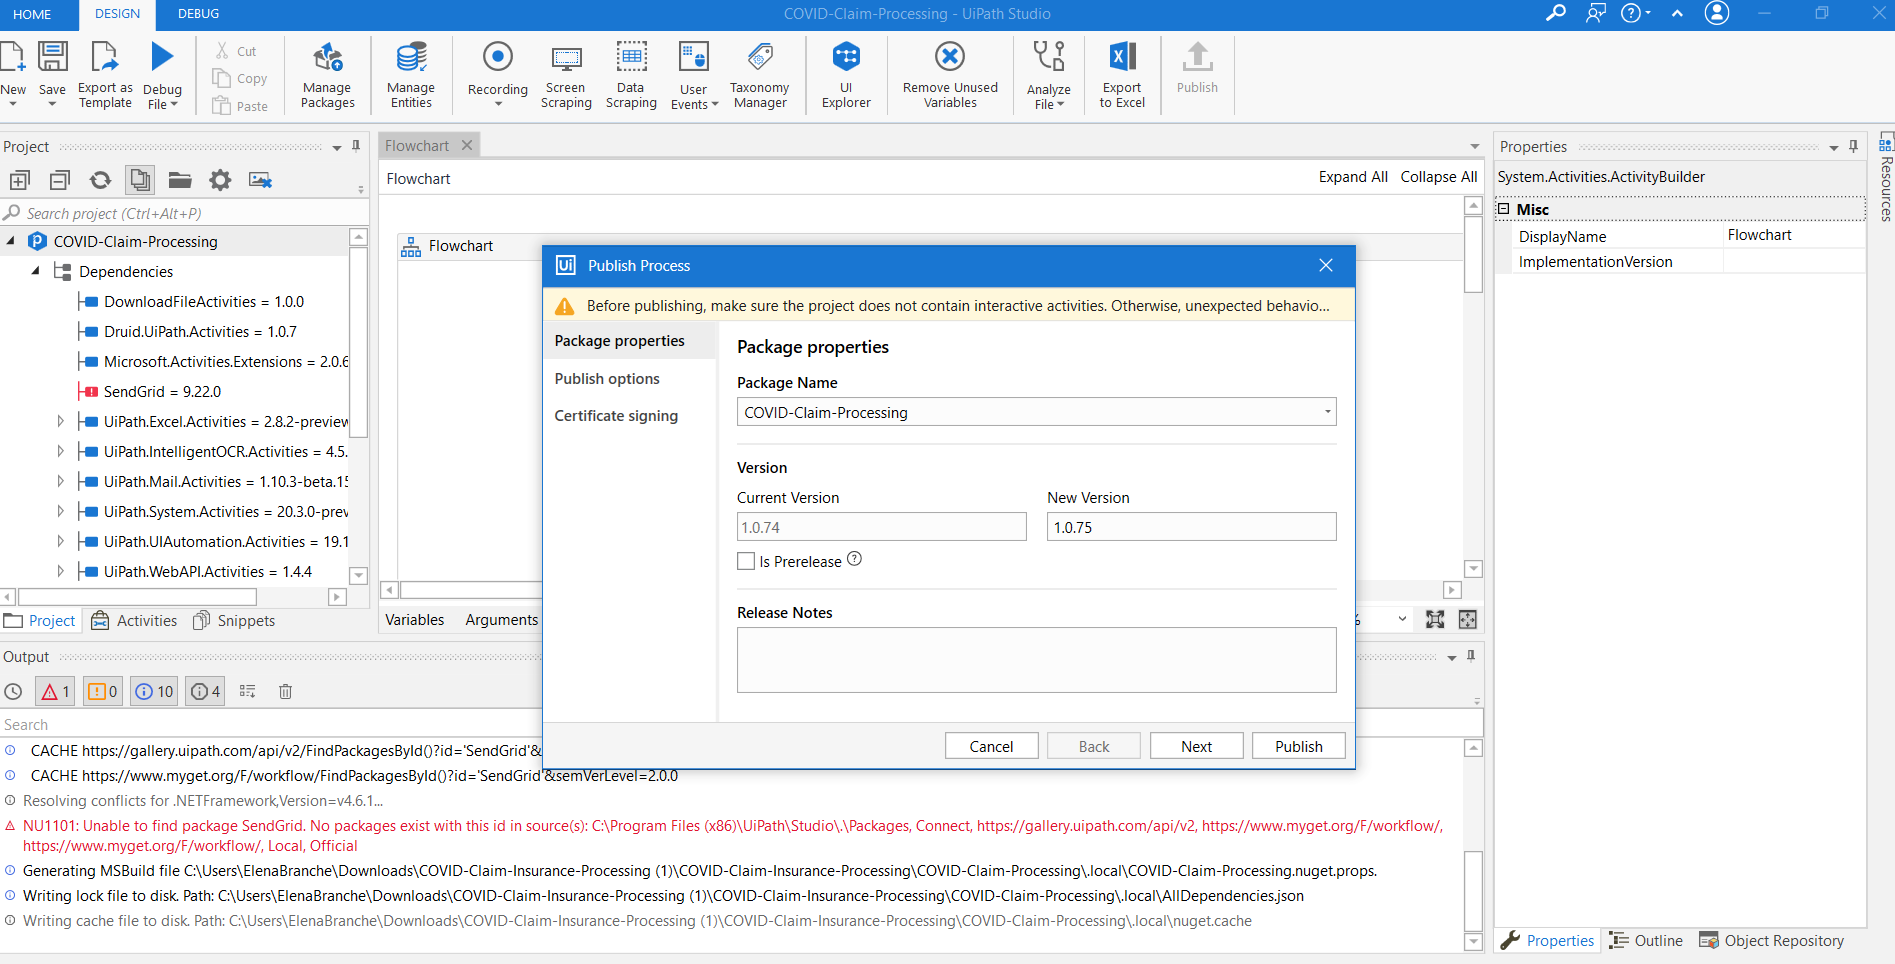Select Certificate signing section
Image resolution: width=1895 pixels, height=964 pixels.
point(616,416)
